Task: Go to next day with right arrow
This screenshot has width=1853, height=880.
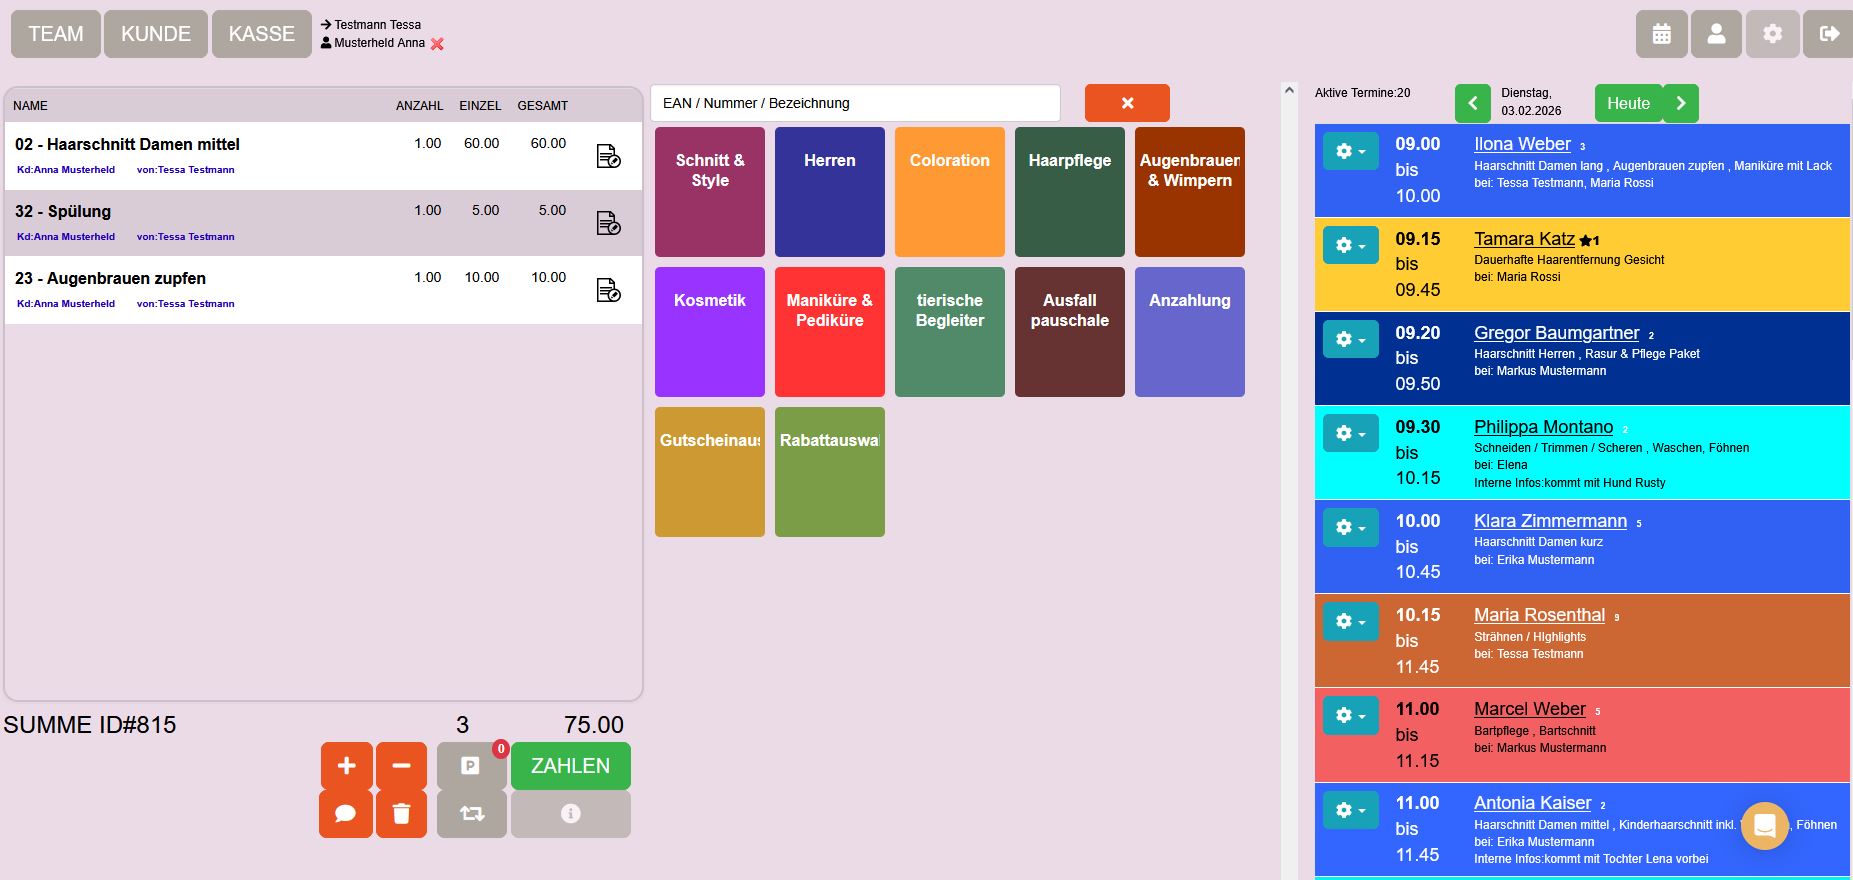Action: pyautogui.click(x=1681, y=103)
